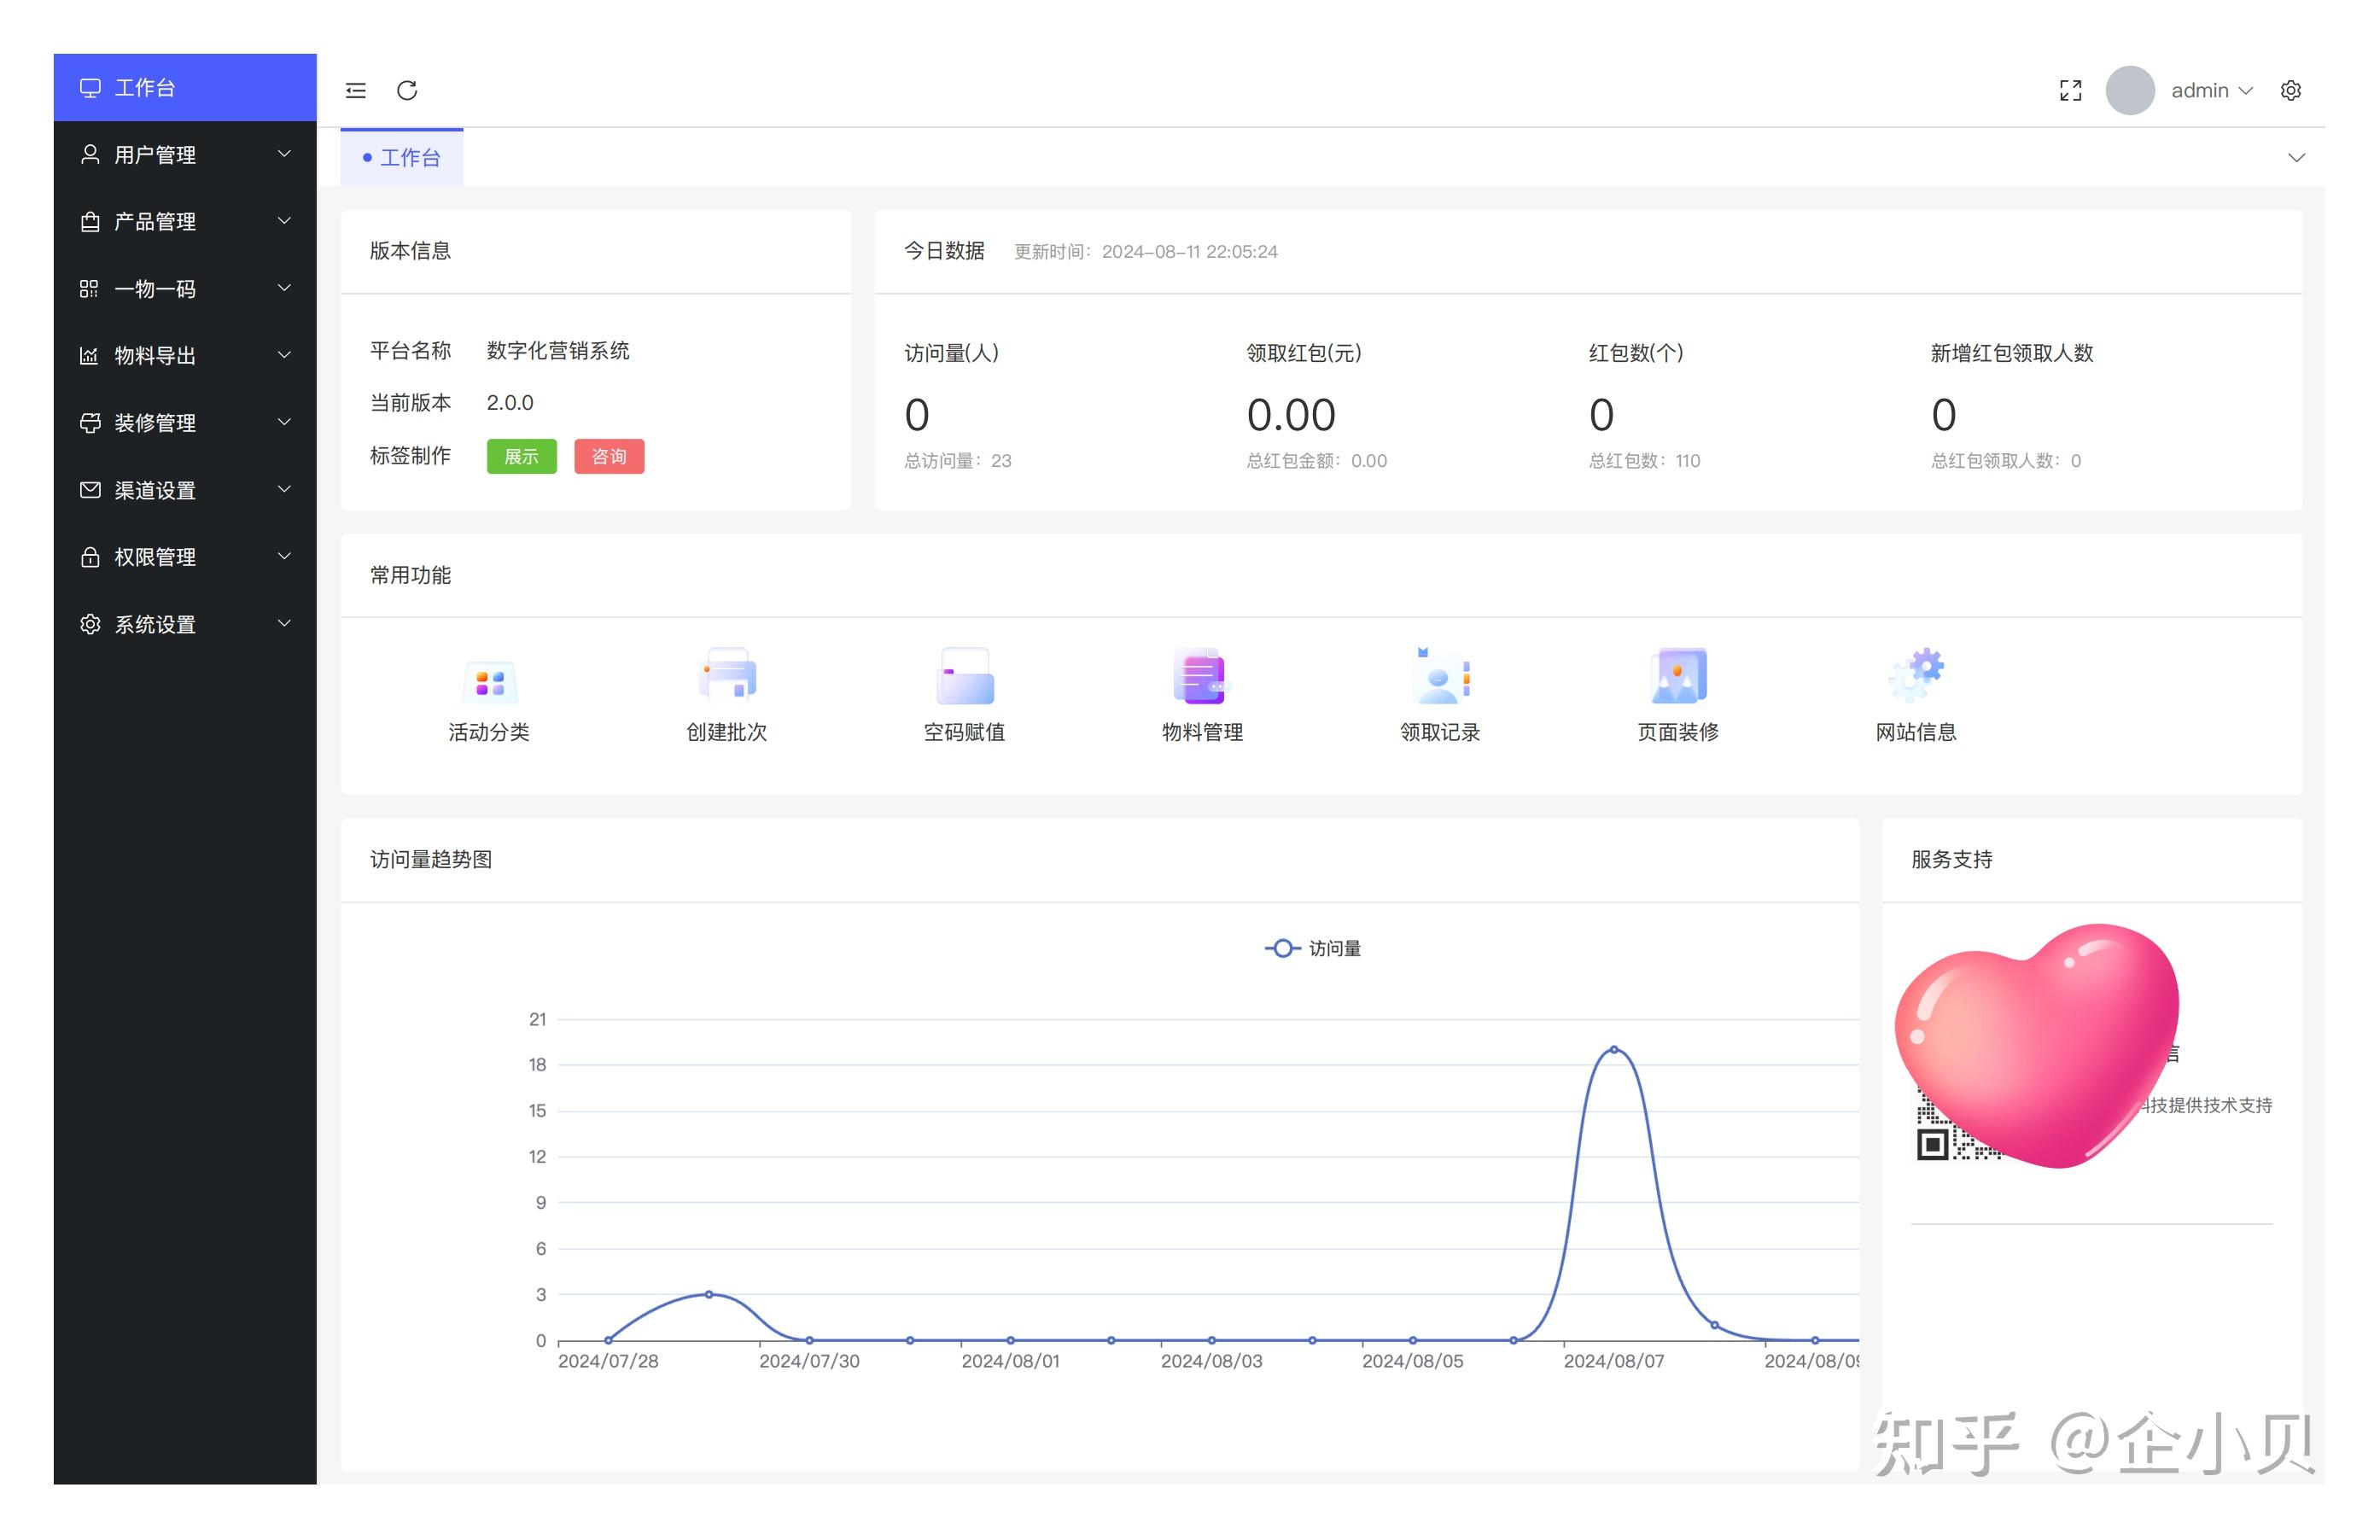Click the 空码赋值 label

pyautogui.click(x=965, y=732)
